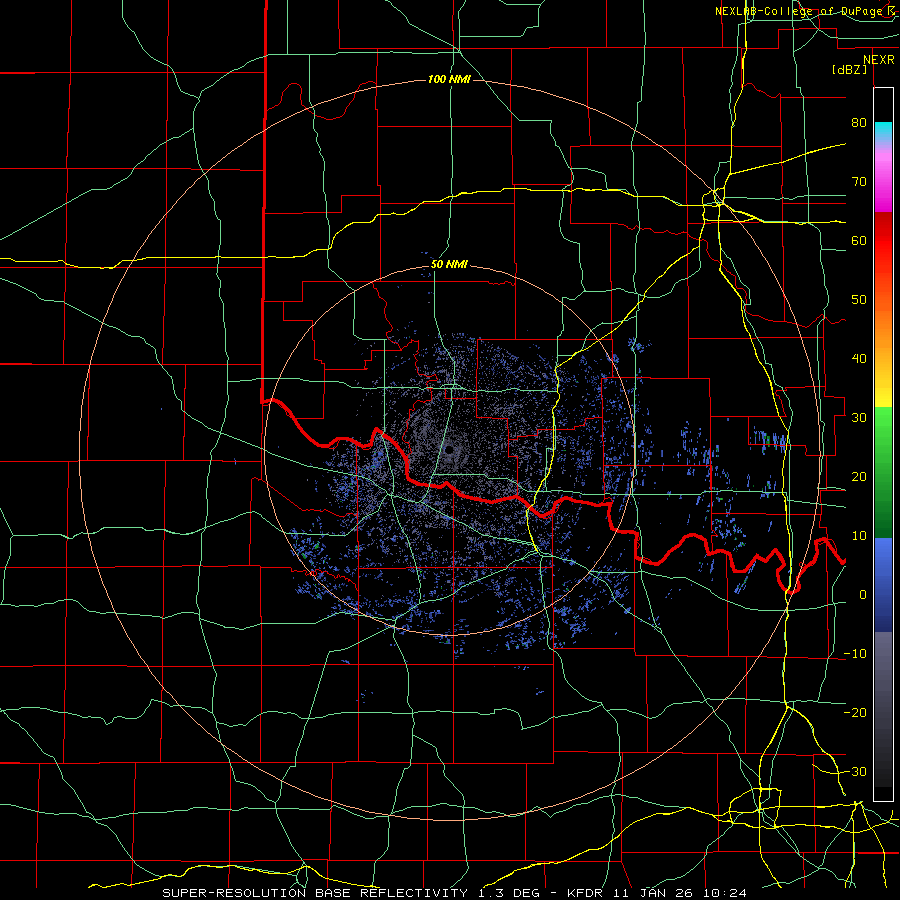Click the -20 dBZ scale value
The height and width of the screenshot is (900, 900).
(x=855, y=712)
